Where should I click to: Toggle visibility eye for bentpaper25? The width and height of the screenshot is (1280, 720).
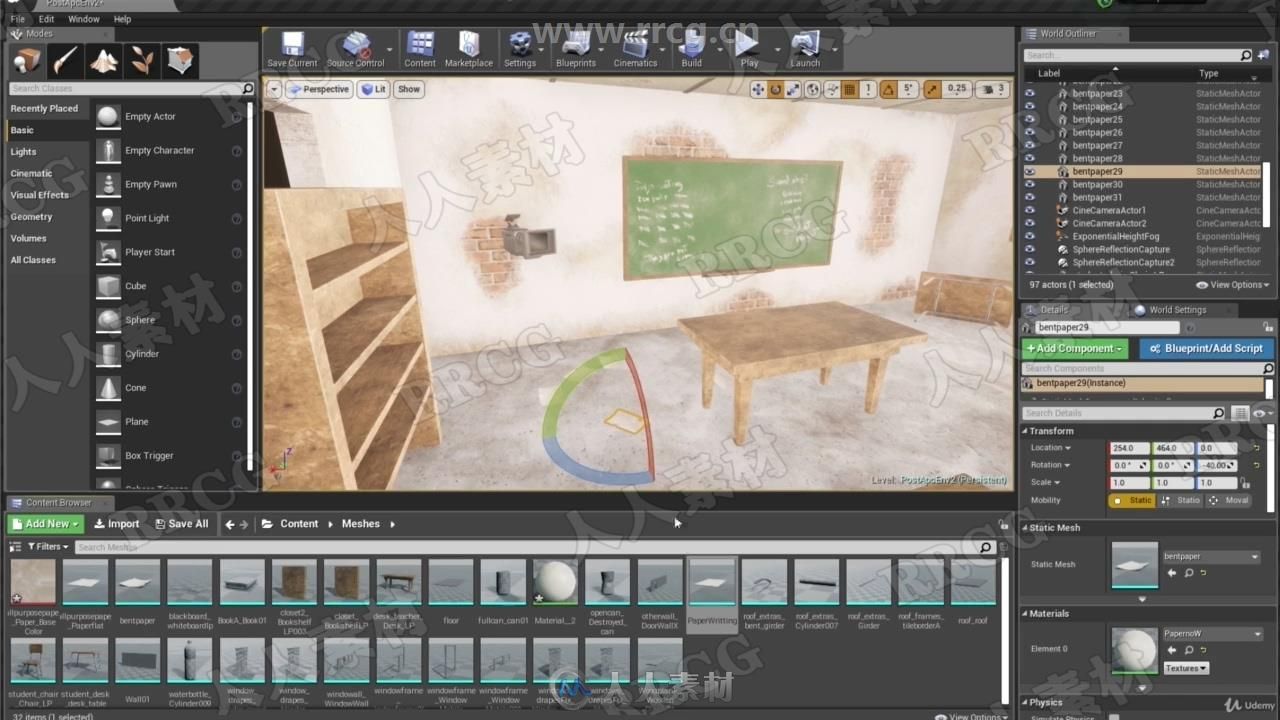point(1029,120)
